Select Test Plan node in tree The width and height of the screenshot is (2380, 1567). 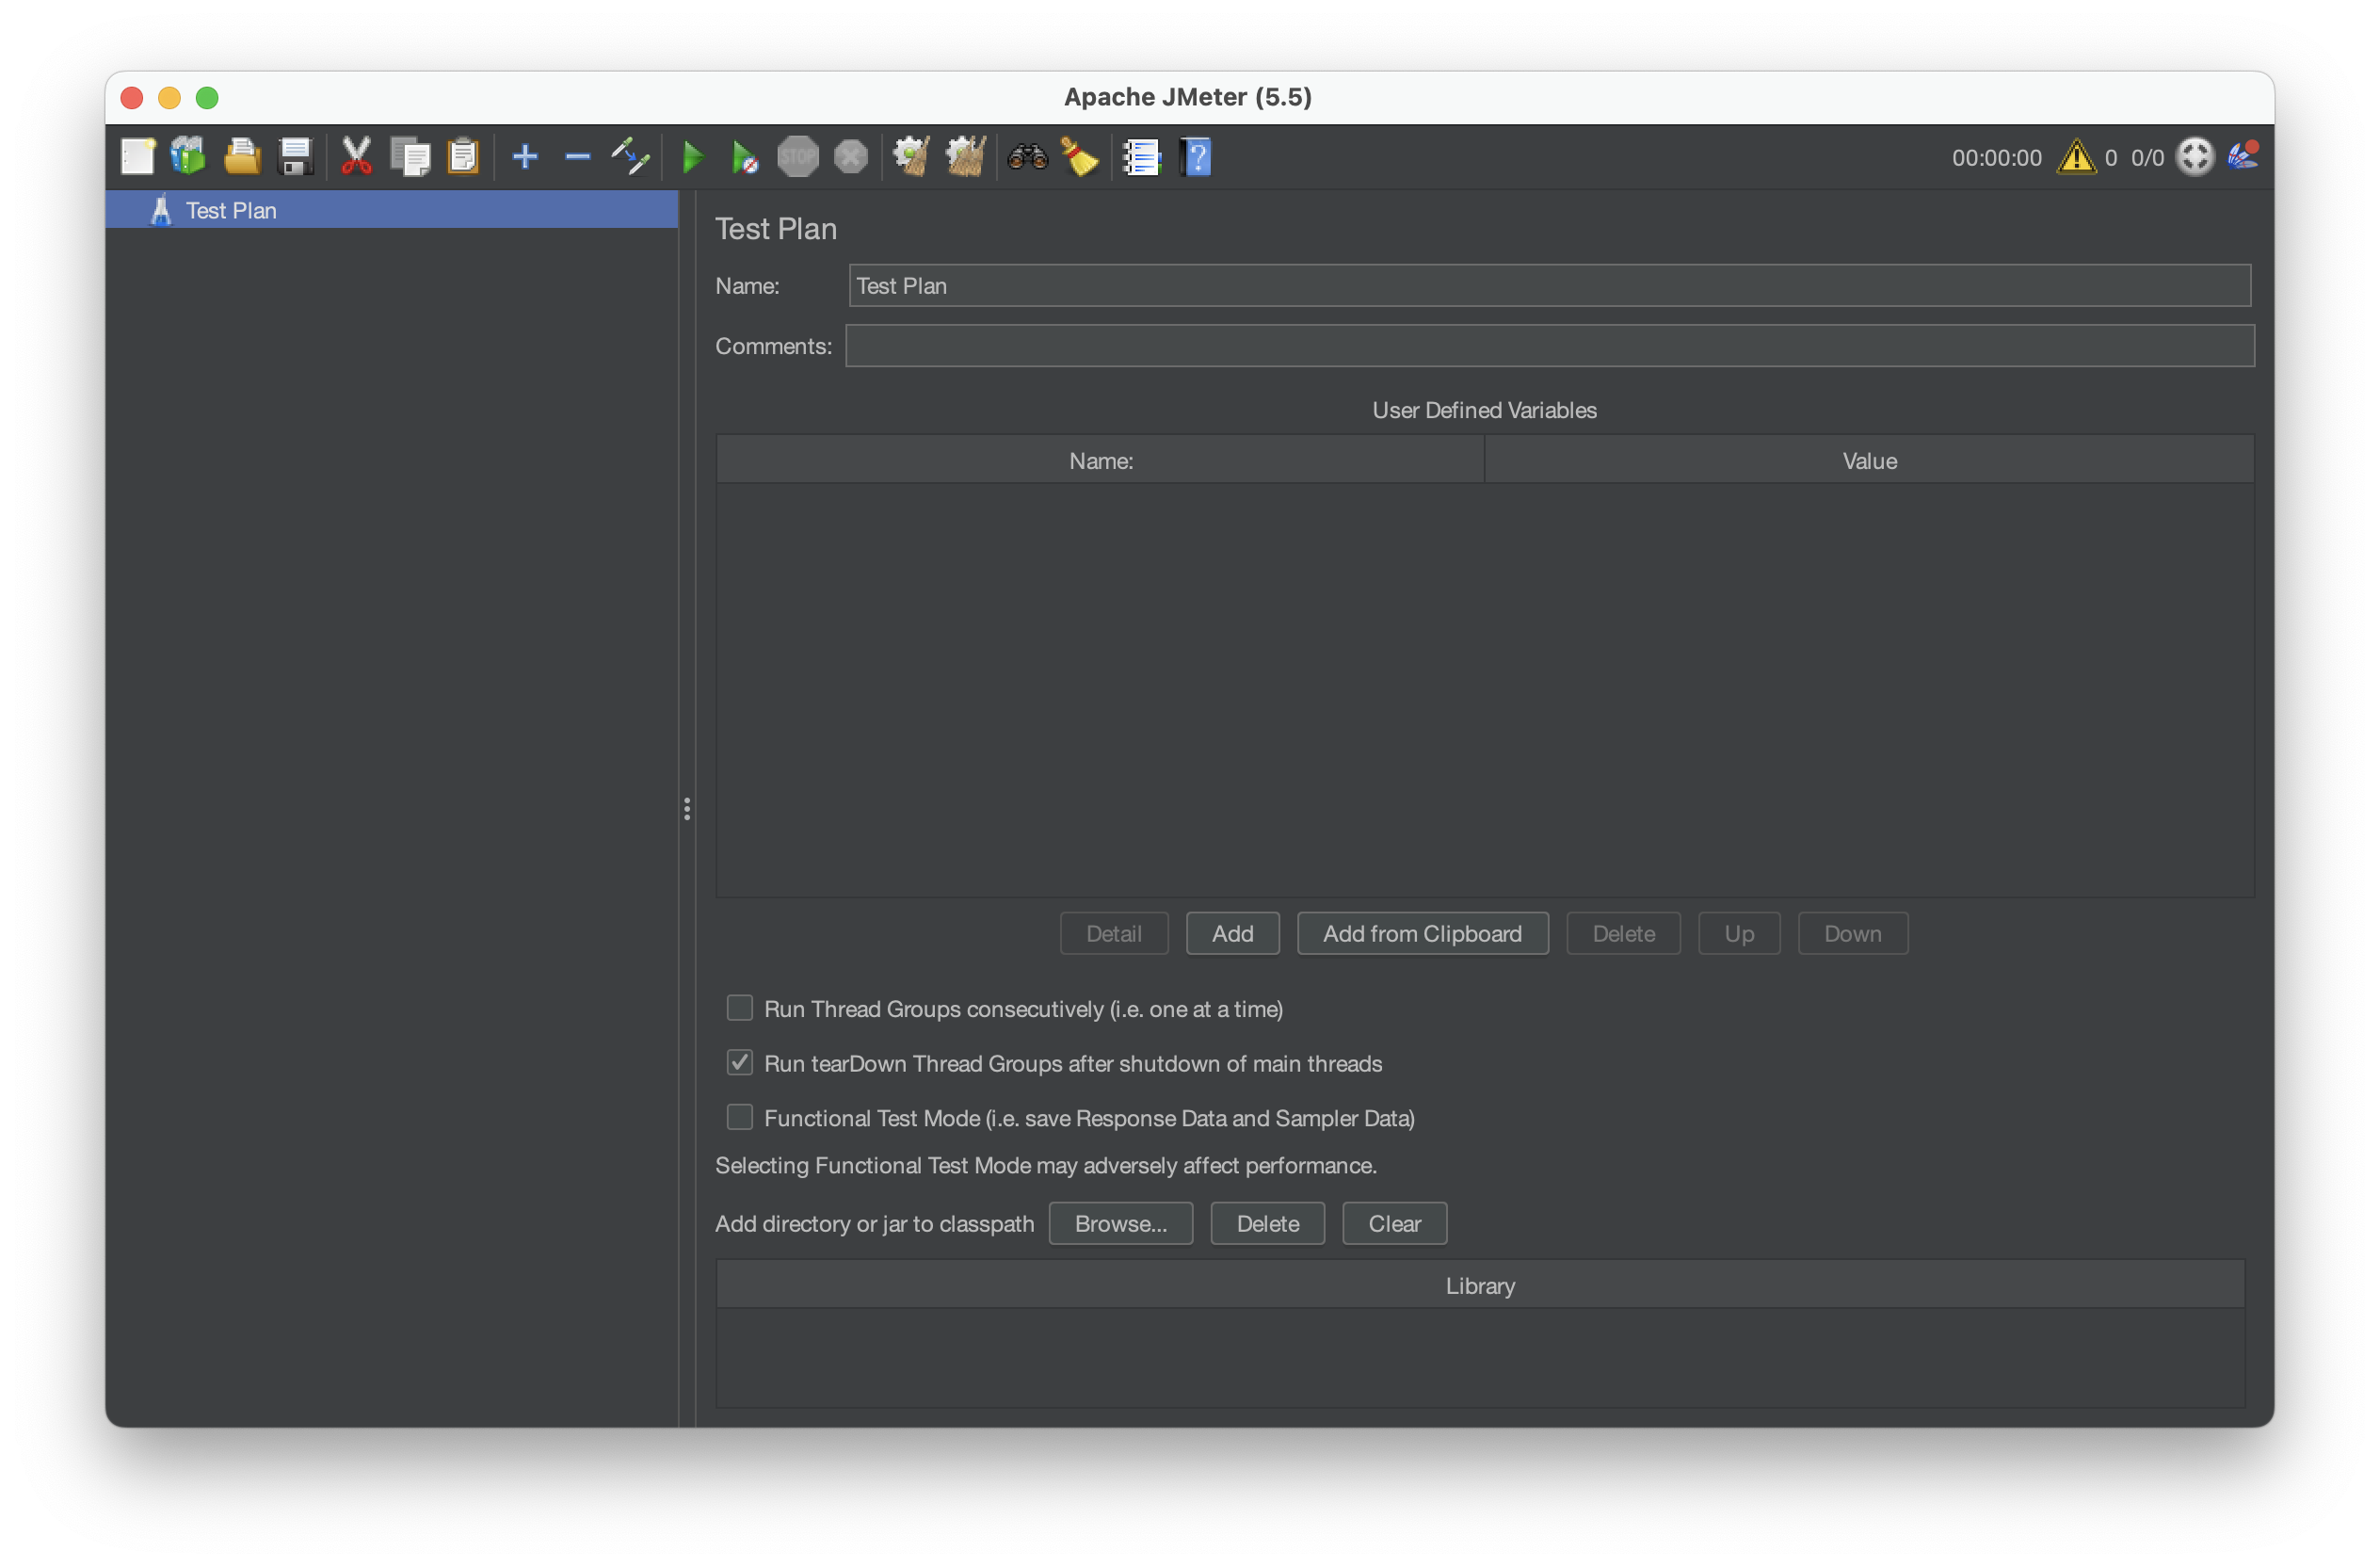392,210
